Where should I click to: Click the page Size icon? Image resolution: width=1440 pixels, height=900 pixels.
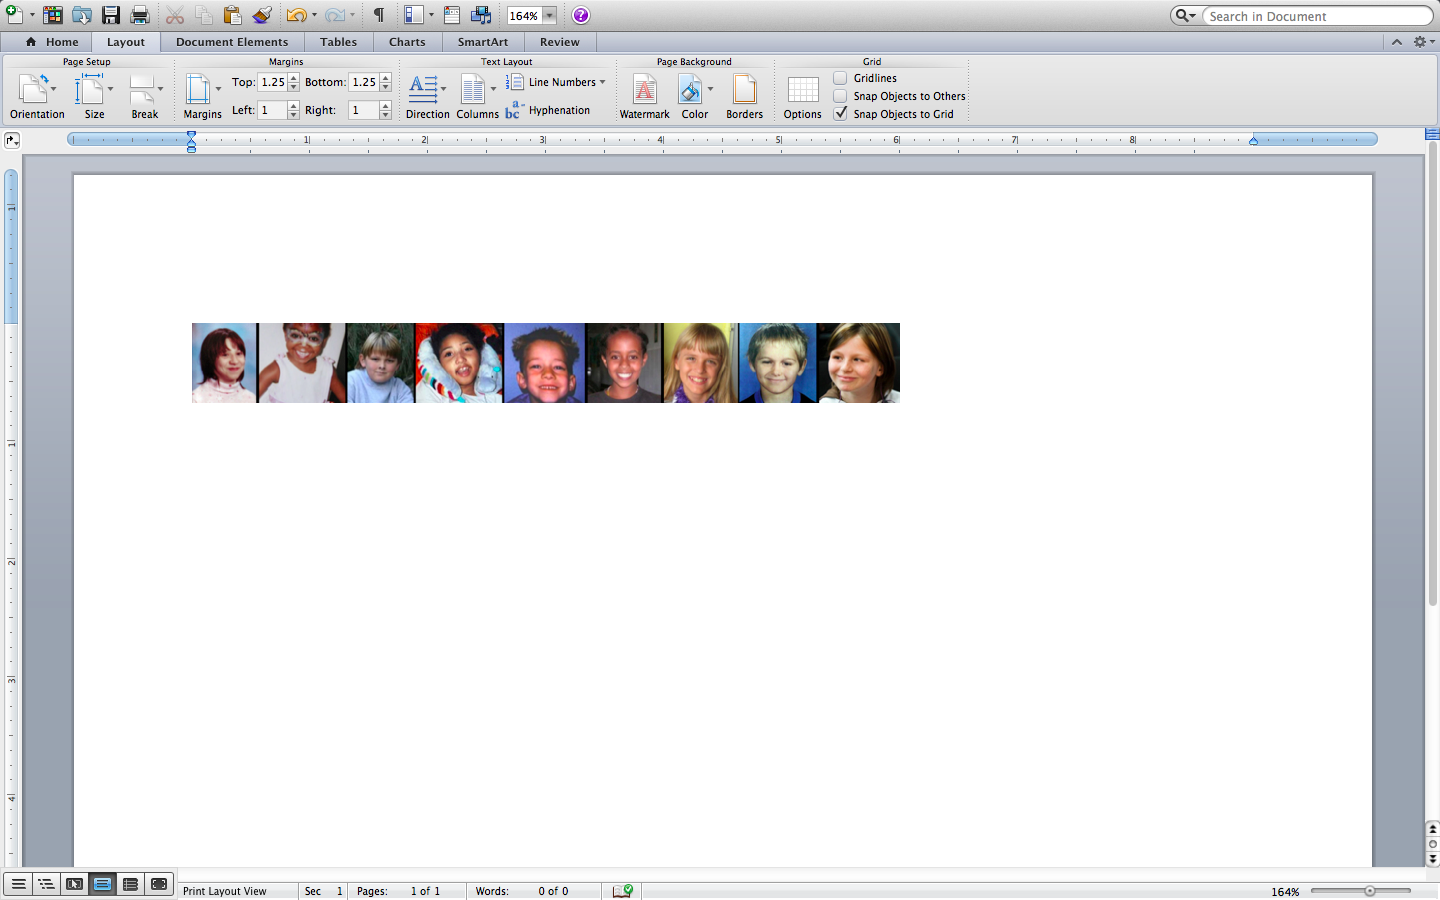pos(90,90)
